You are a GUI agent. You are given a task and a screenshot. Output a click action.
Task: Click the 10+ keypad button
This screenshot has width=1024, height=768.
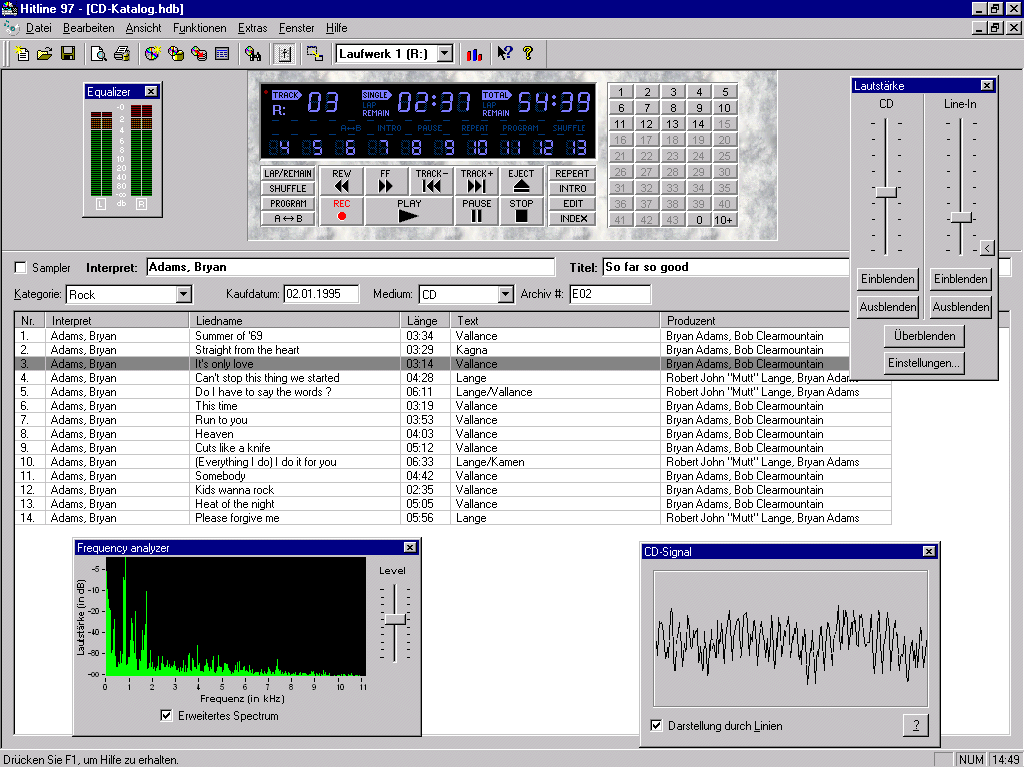[724, 220]
